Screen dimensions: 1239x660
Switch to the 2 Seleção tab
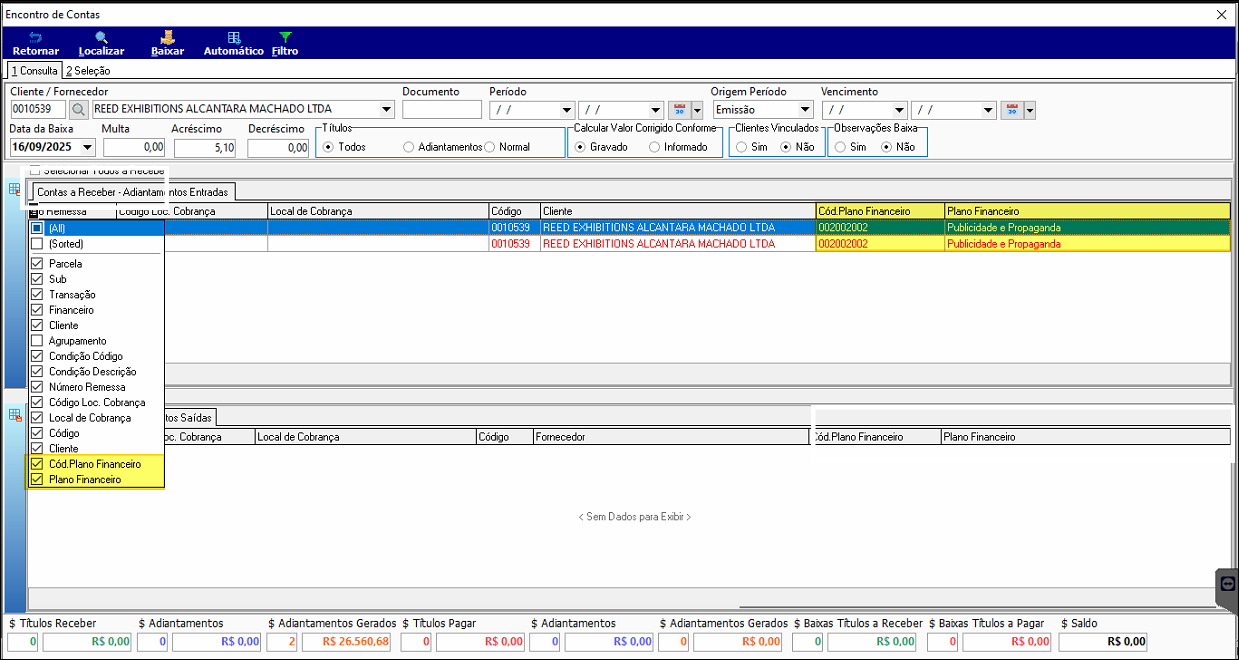(x=88, y=71)
